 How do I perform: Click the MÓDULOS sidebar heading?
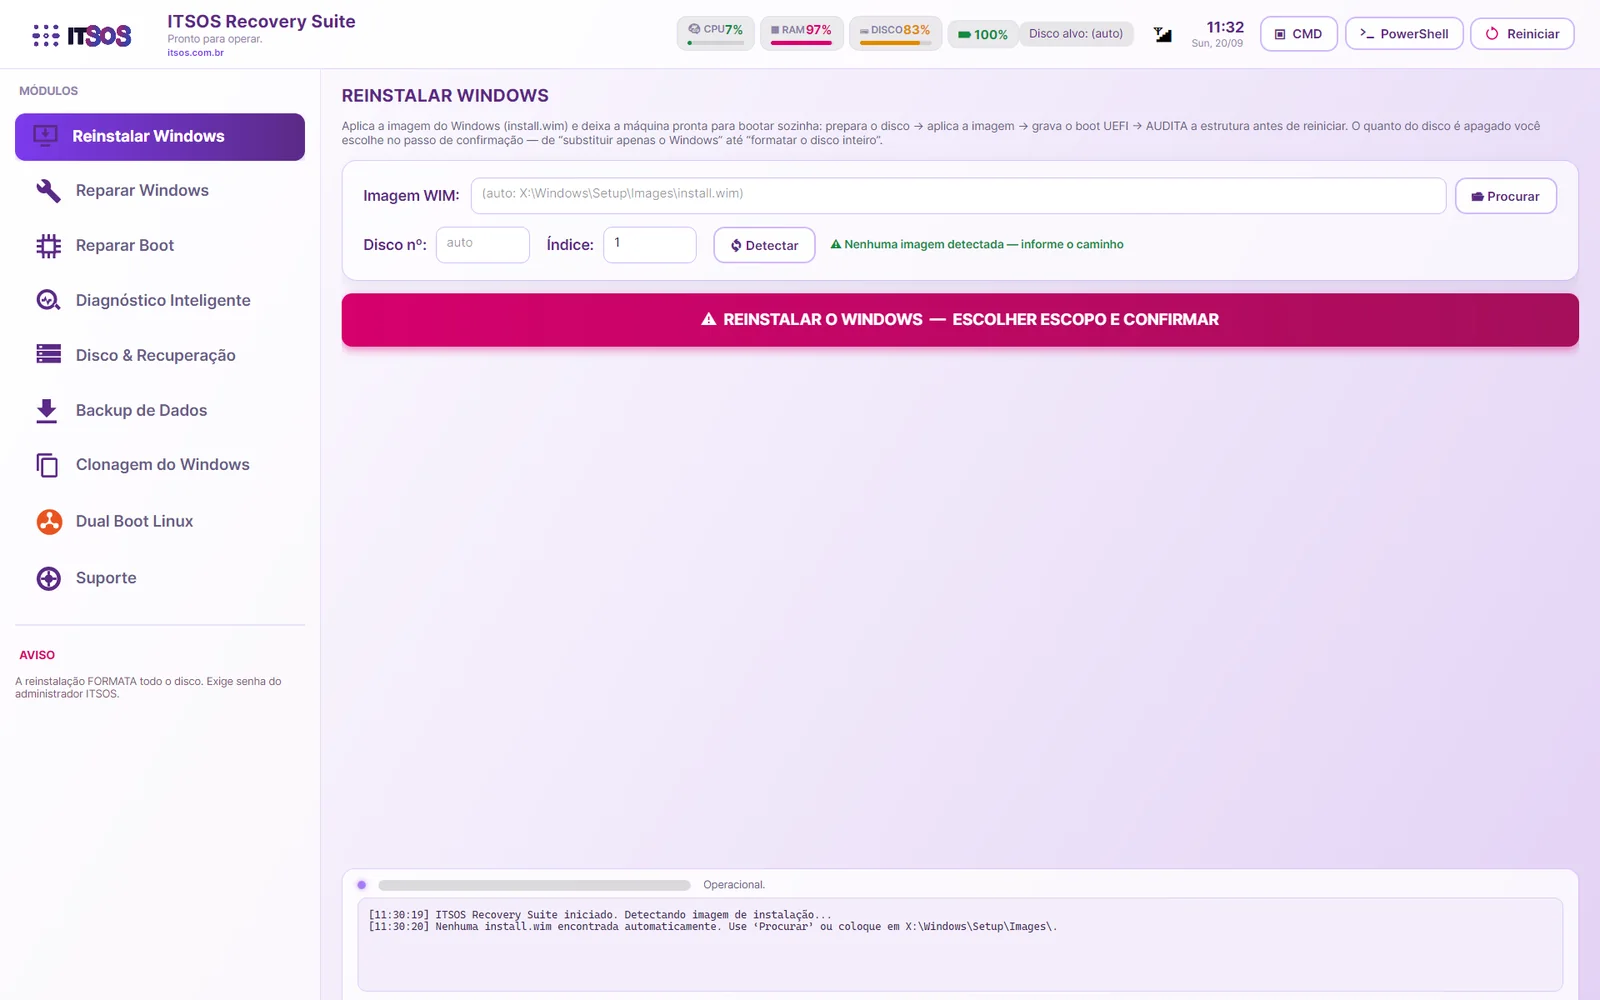48,91
